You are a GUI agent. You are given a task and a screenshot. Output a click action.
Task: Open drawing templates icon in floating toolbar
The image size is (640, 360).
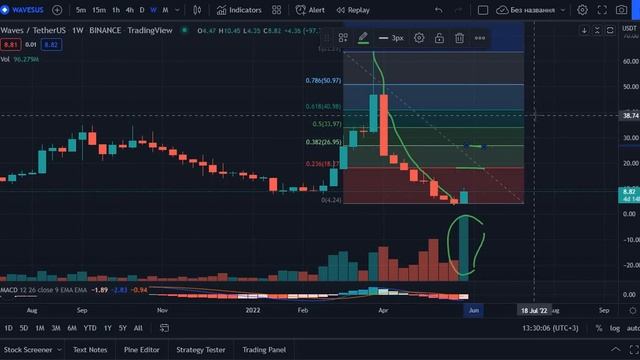point(343,38)
